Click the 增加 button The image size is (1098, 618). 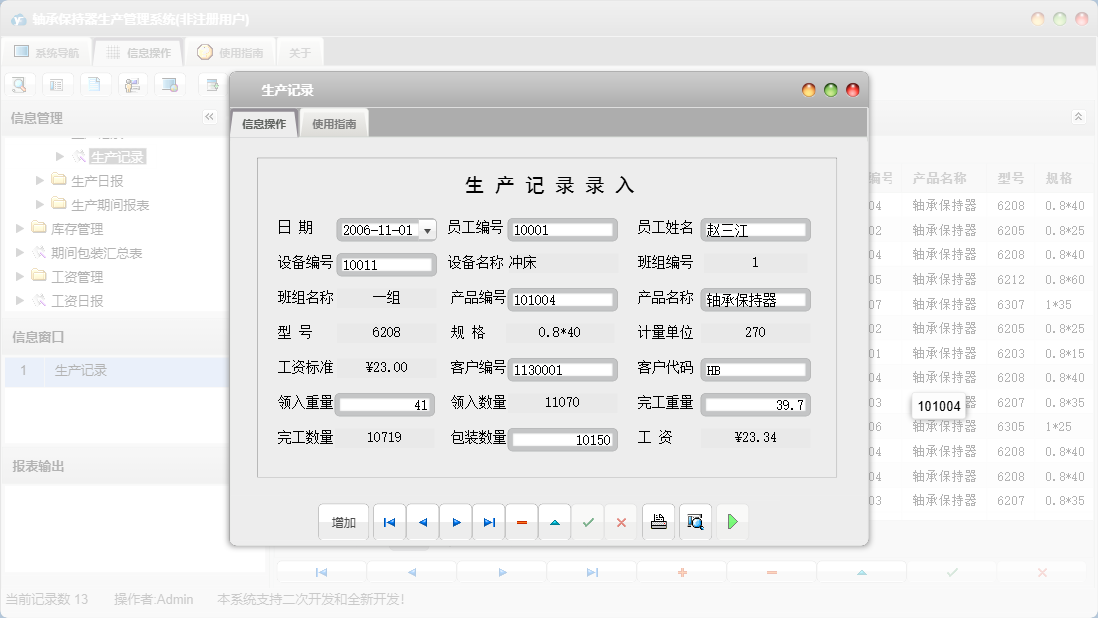point(344,522)
